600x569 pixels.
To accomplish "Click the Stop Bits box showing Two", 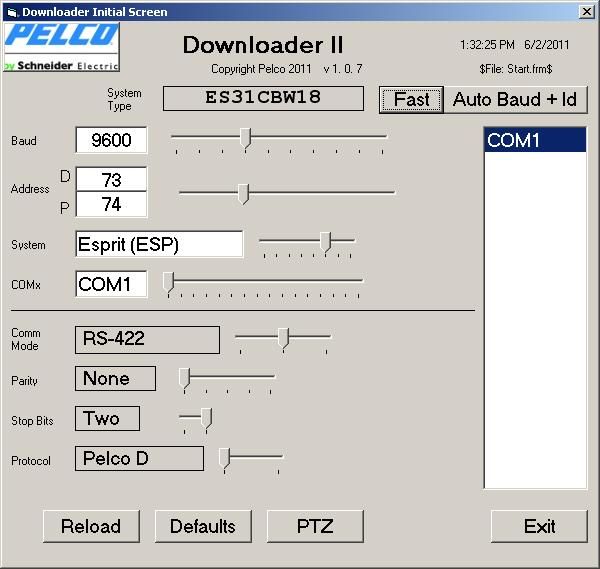I will [108, 418].
